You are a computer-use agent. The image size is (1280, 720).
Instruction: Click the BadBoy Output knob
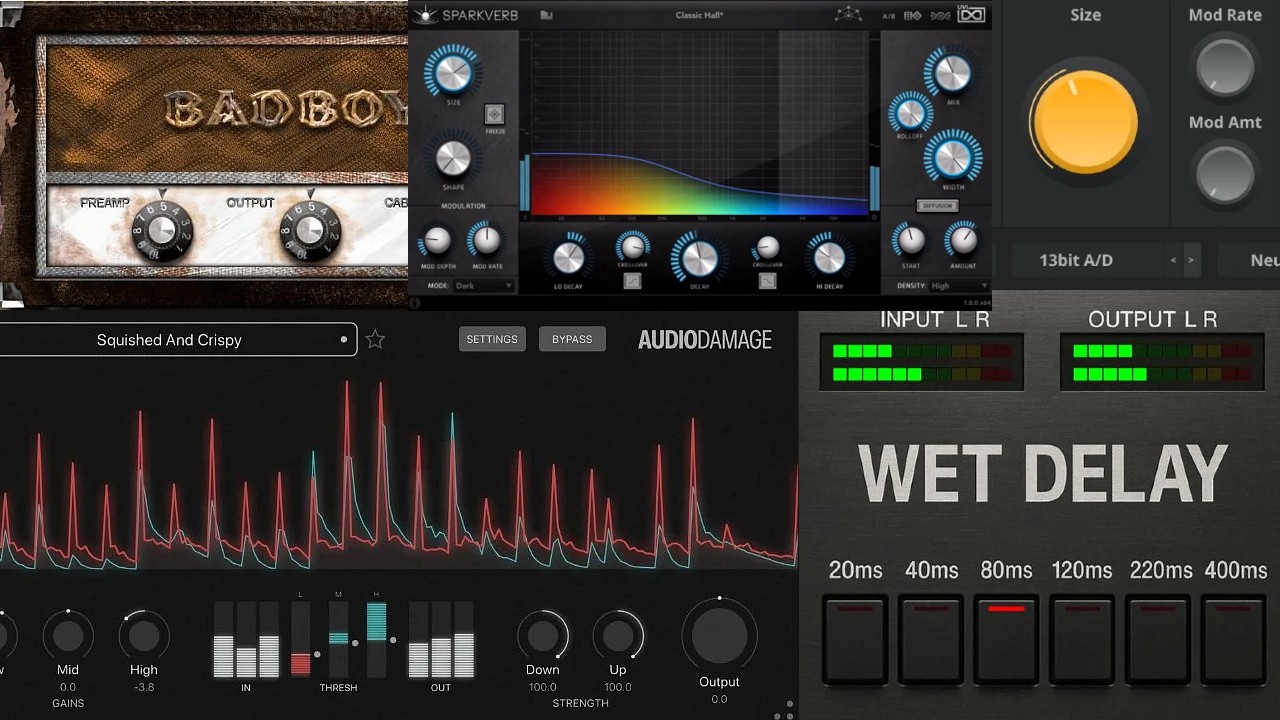click(309, 231)
